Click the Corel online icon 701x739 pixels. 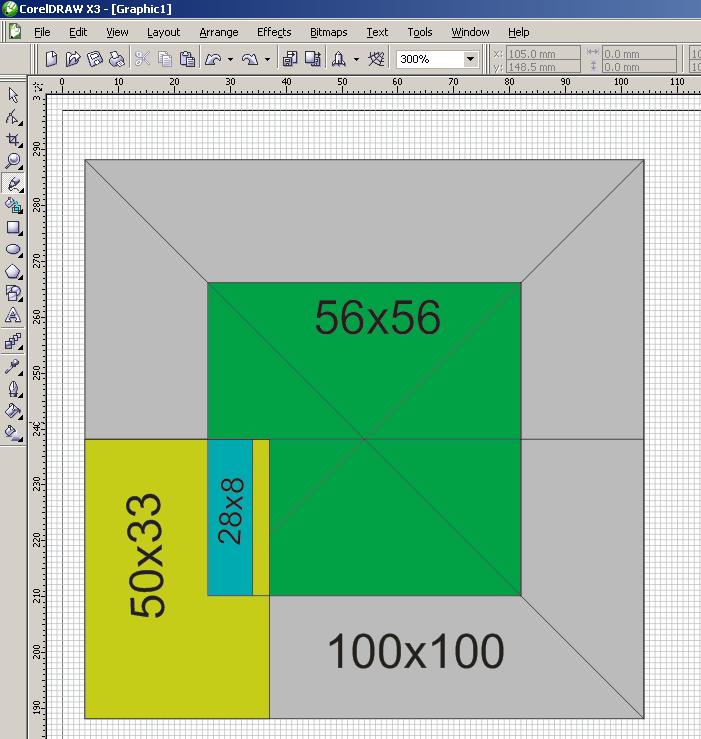(376, 59)
